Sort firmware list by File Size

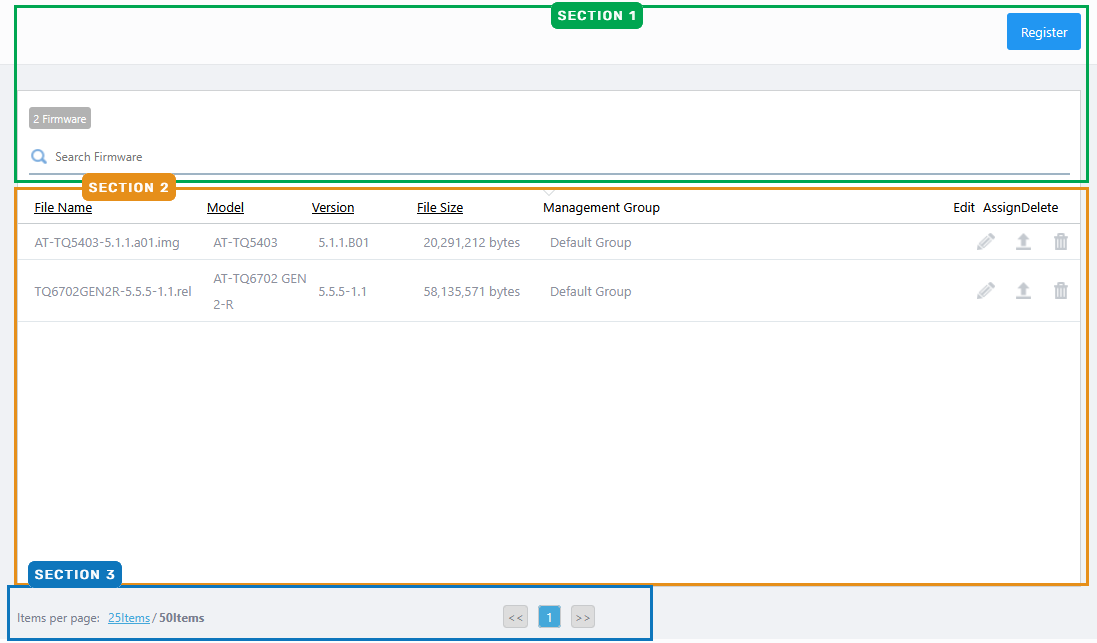click(x=440, y=208)
